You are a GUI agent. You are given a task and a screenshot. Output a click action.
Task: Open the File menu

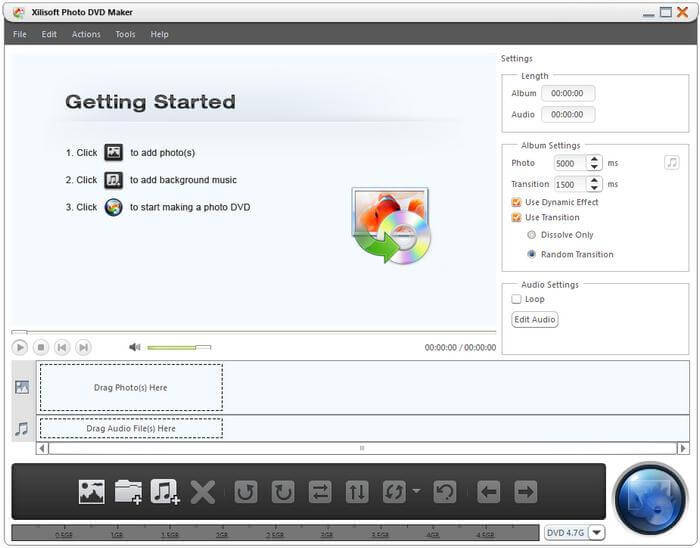[20, 34]
